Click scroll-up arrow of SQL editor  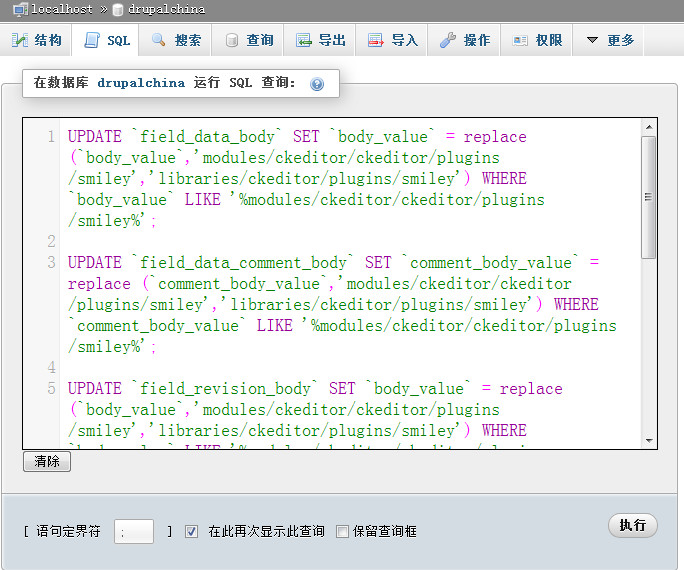coord(649,127)
